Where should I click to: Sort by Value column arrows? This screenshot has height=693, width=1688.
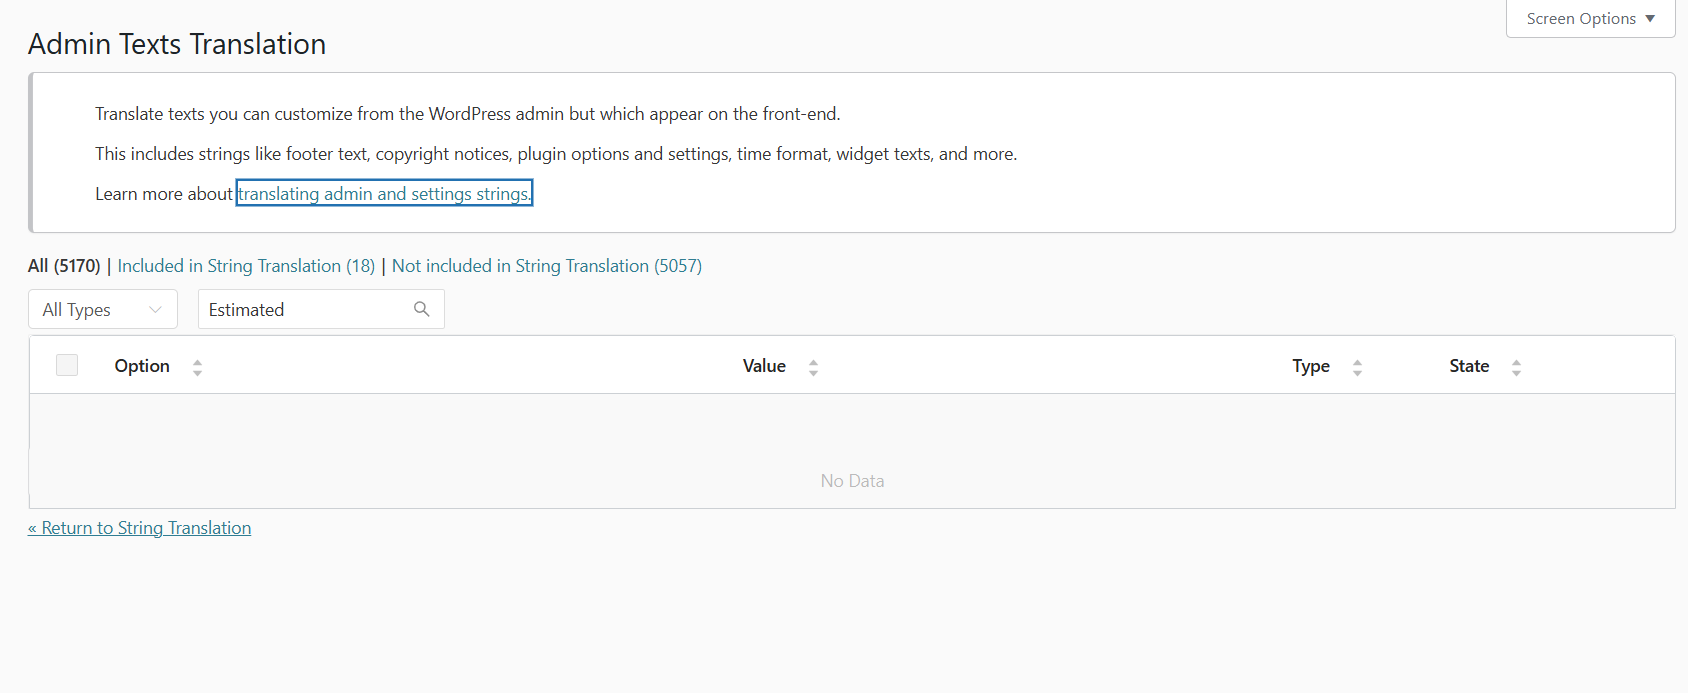pos(813,367)
